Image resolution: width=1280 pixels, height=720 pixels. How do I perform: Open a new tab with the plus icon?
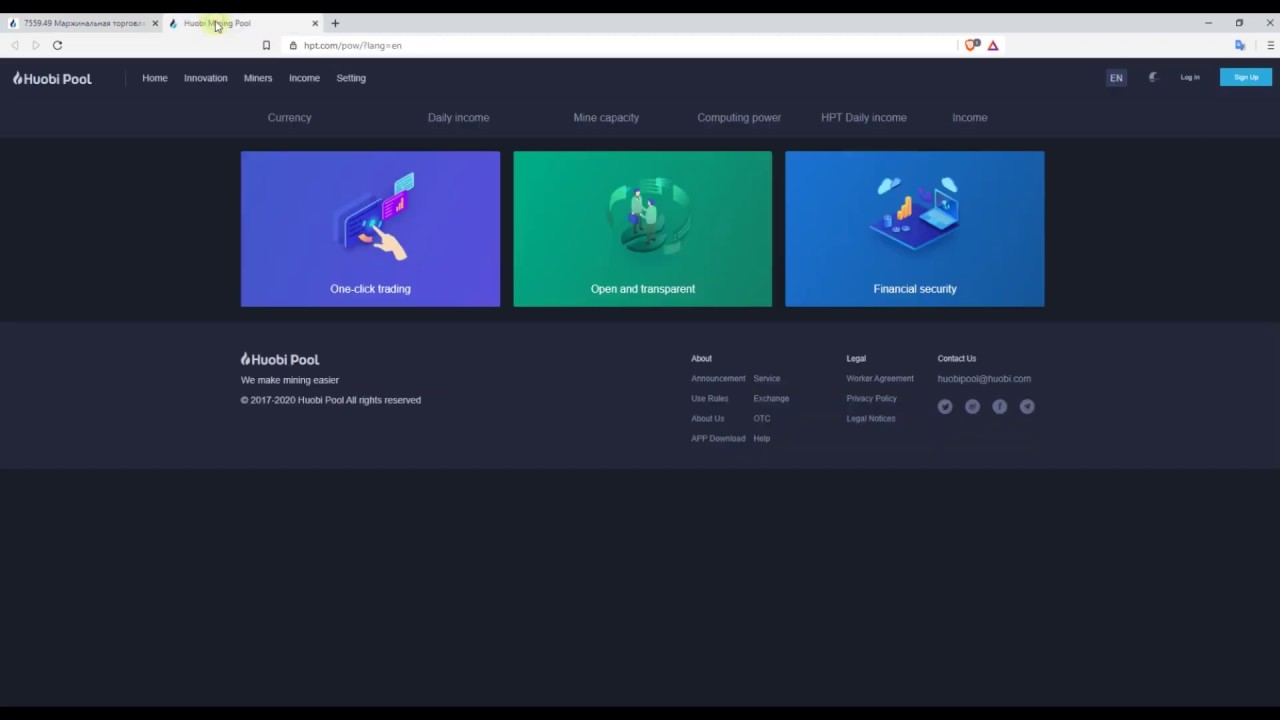[335, 23]
